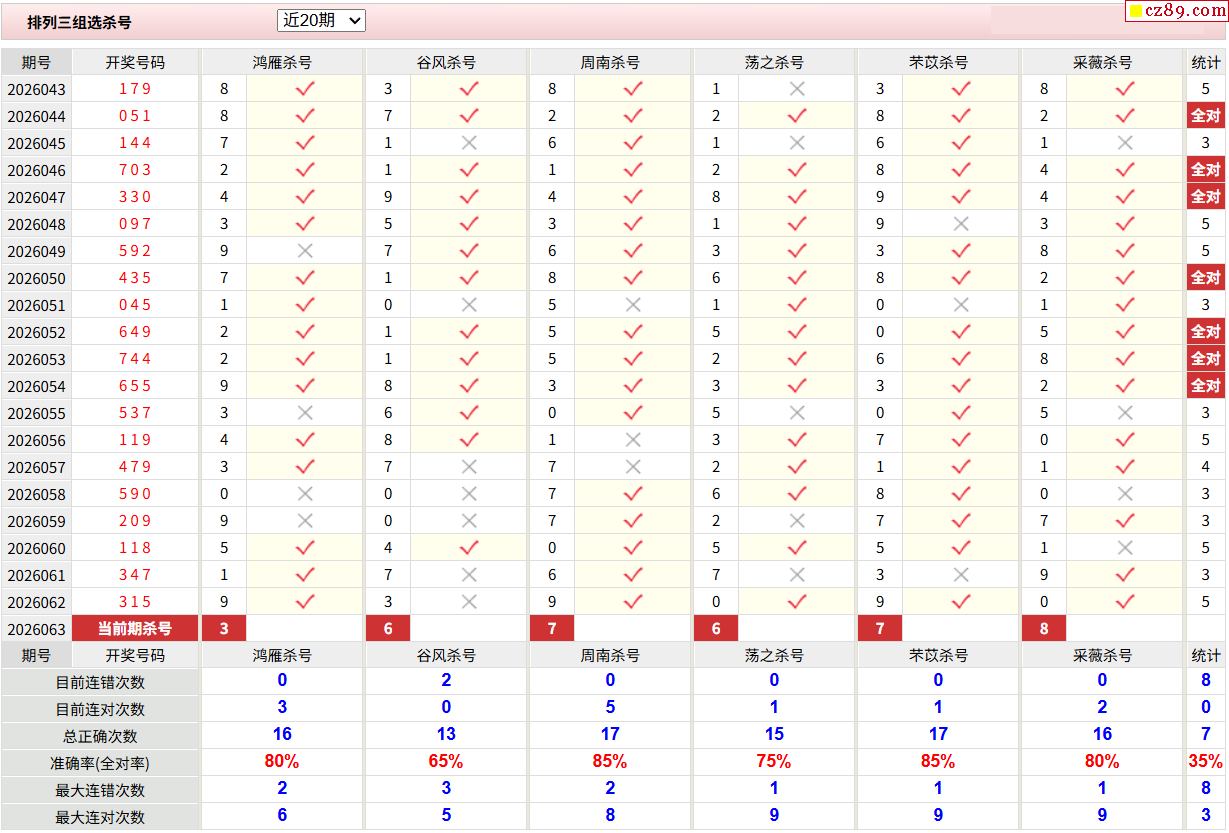
Task: Click the yellow square beside cz89.com
Action: coord(1135,12)
